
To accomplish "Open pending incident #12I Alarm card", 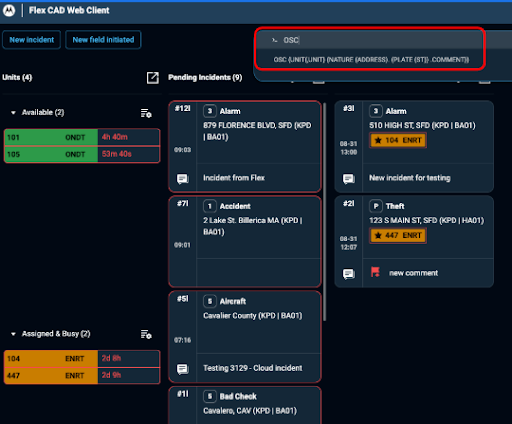I will 245,147.
